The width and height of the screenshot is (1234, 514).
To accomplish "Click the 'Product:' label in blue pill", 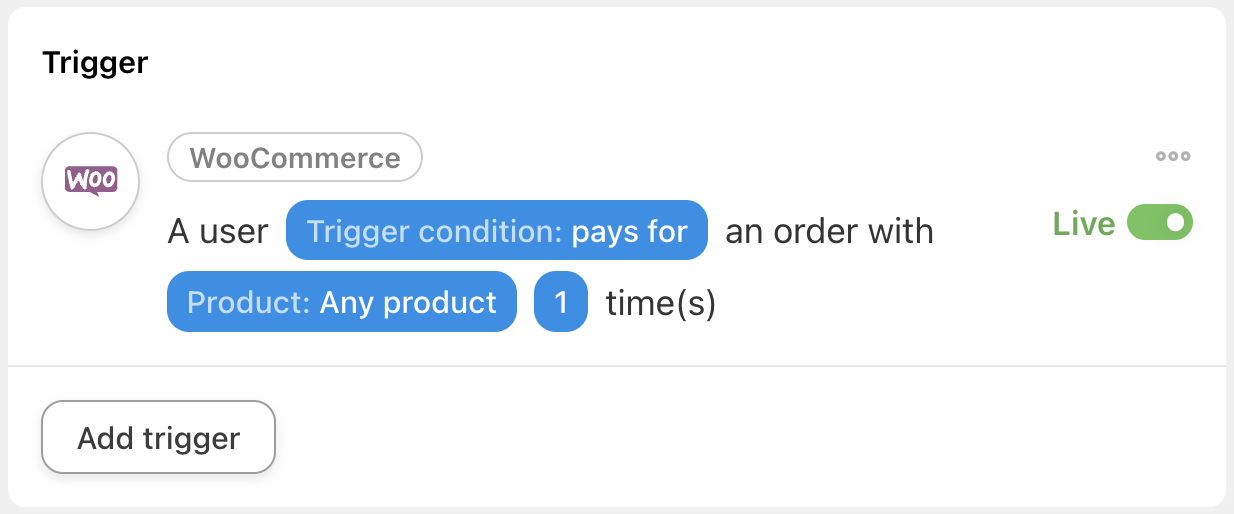I will 249,302.
